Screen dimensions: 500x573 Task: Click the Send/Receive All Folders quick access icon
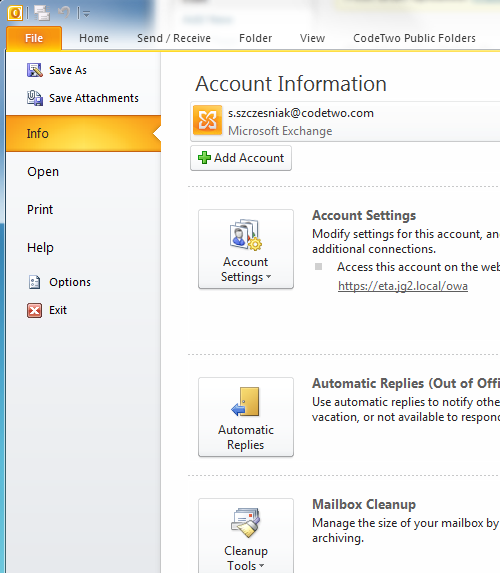click(42, 13)
